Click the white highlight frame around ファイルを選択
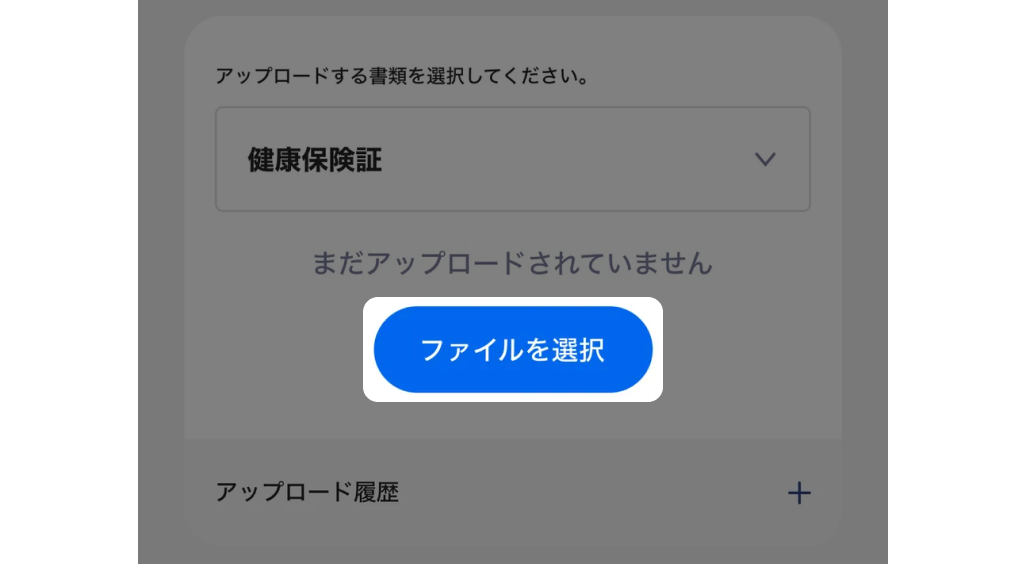Image resolution: width=1029 pixels, height=585 pixels. tap(513, 301)
